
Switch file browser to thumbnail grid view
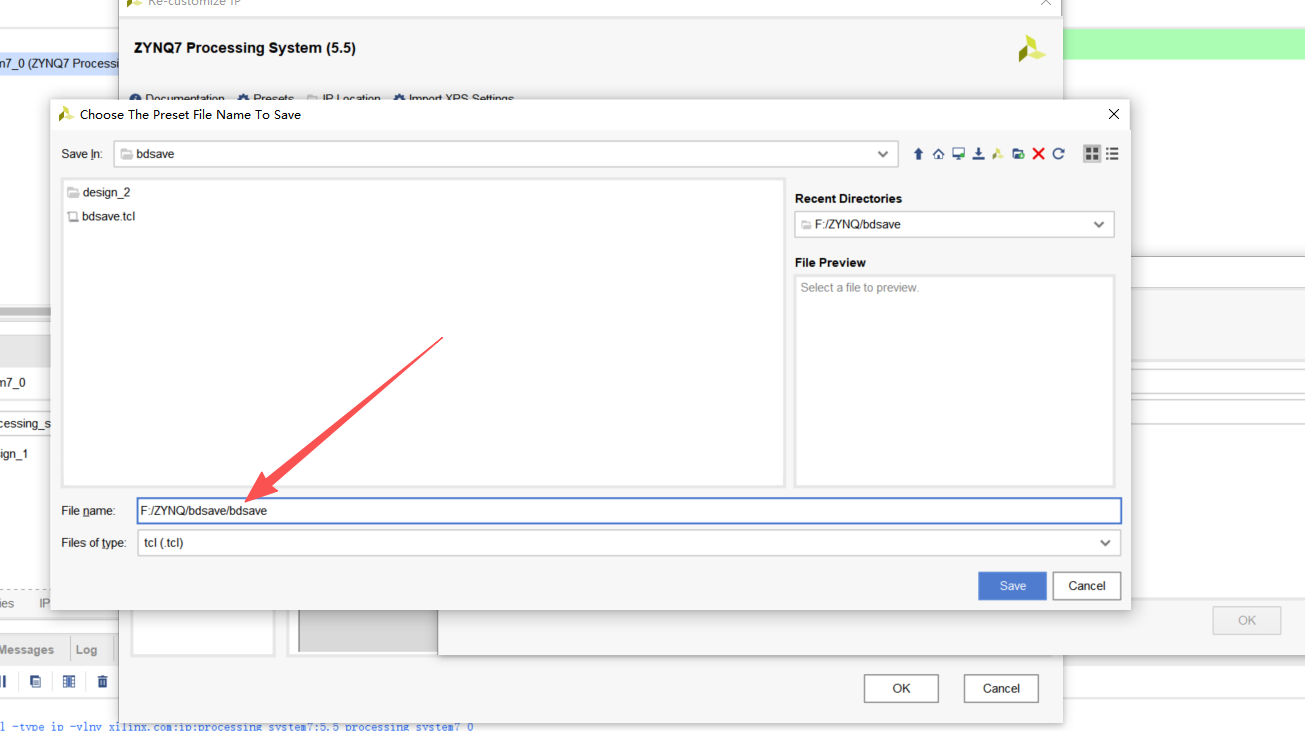click(x=1092, y=154)
